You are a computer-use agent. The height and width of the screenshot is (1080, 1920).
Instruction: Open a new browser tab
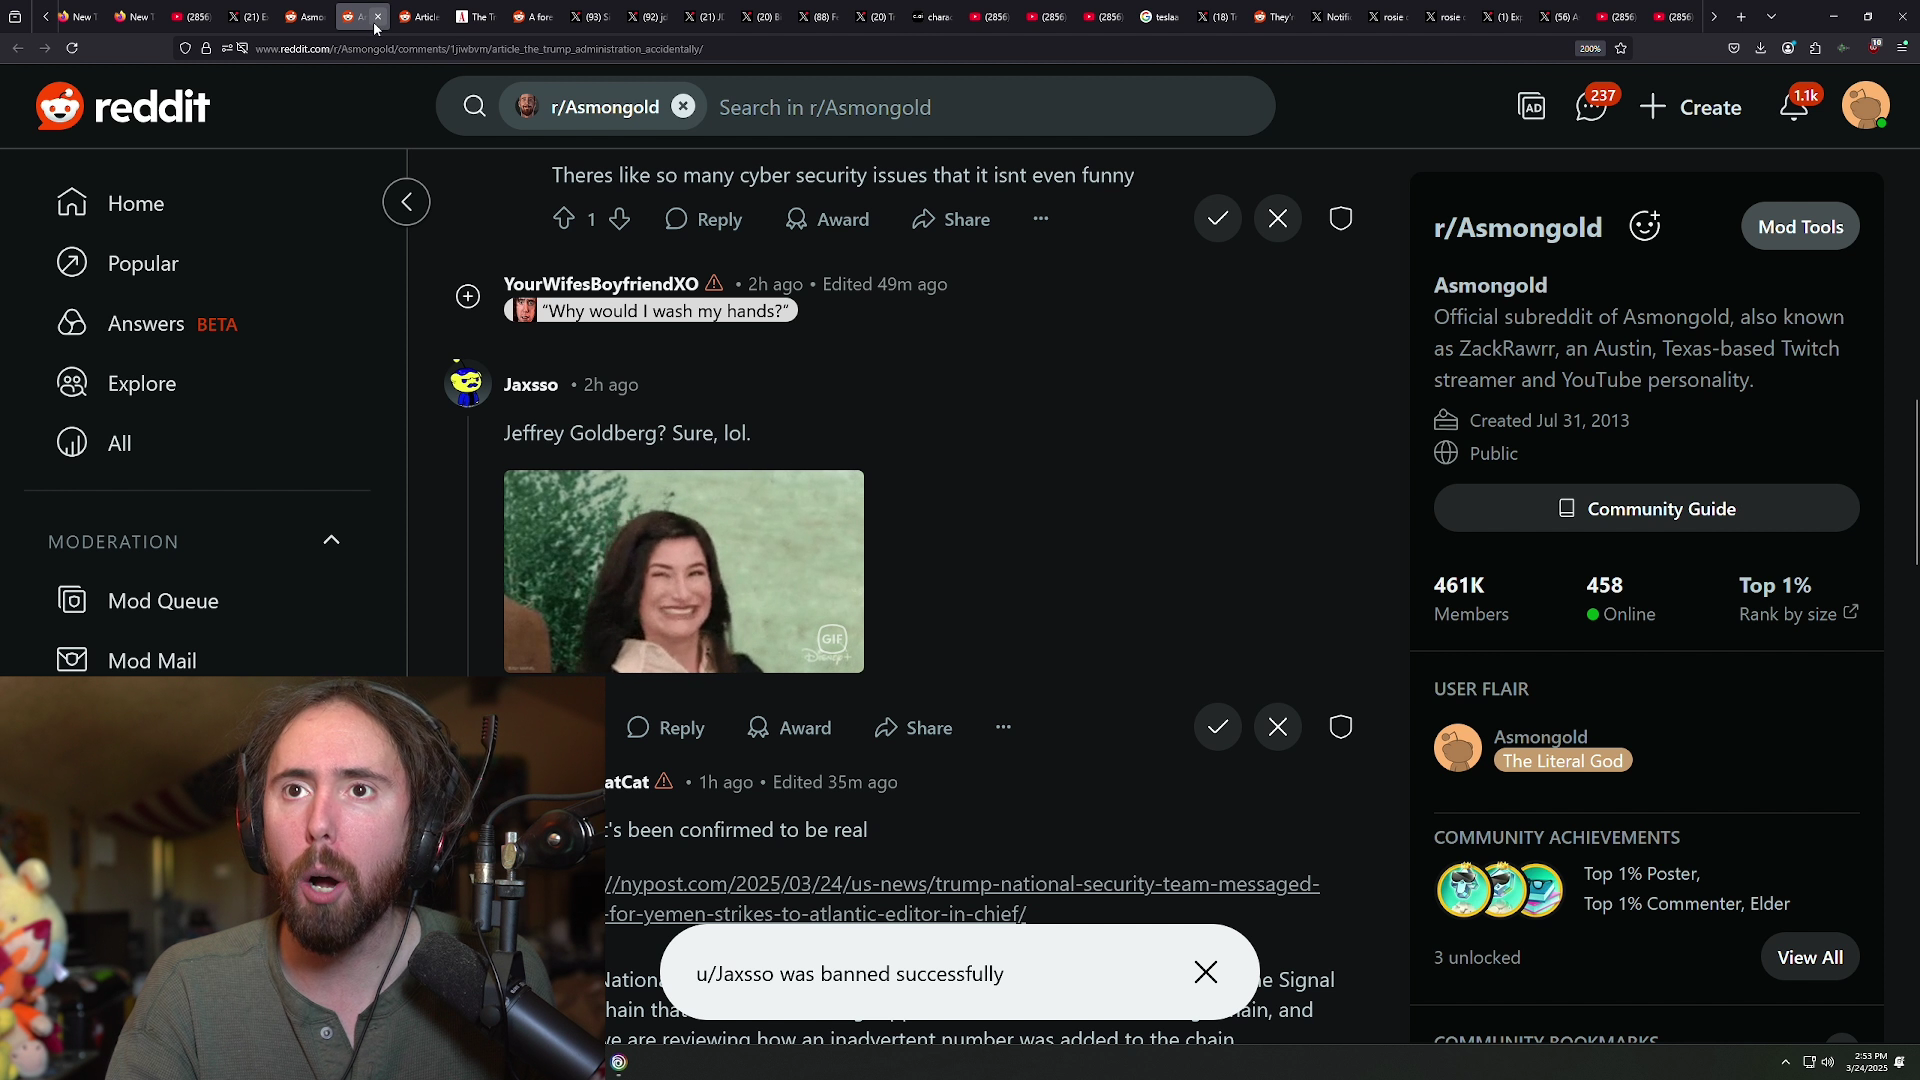point(1741,17)
